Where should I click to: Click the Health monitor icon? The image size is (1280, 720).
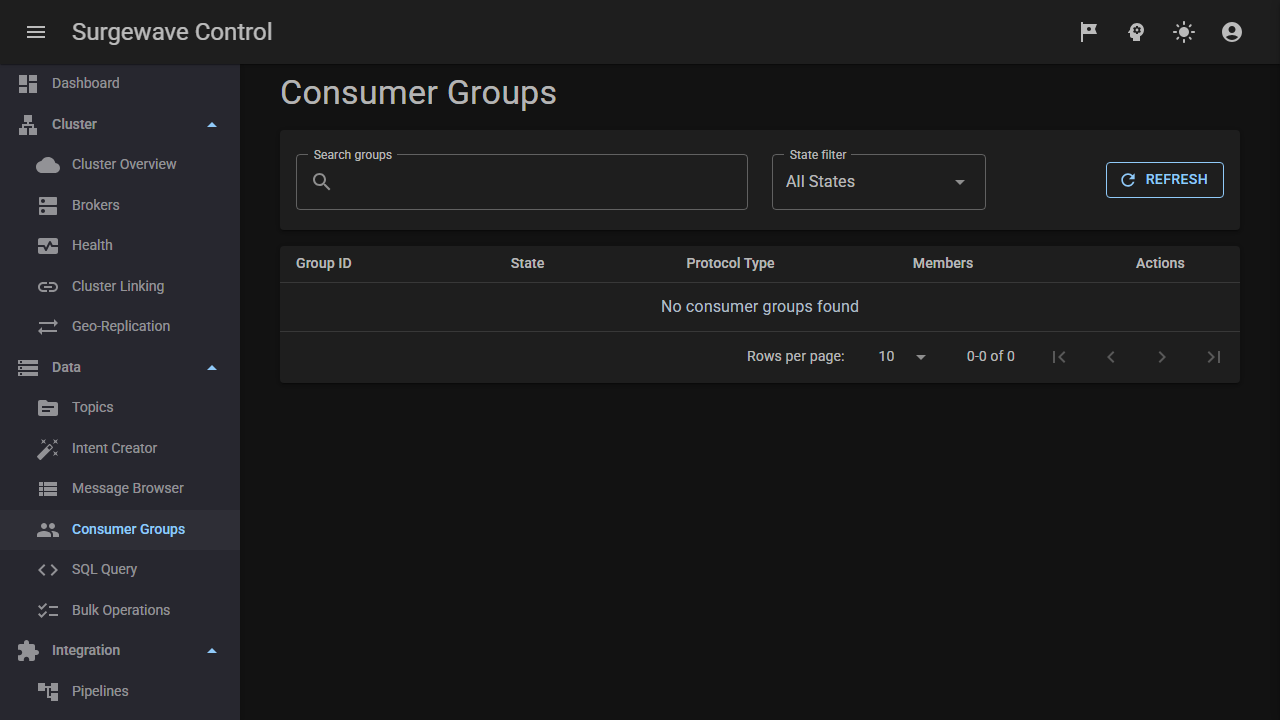48,246
